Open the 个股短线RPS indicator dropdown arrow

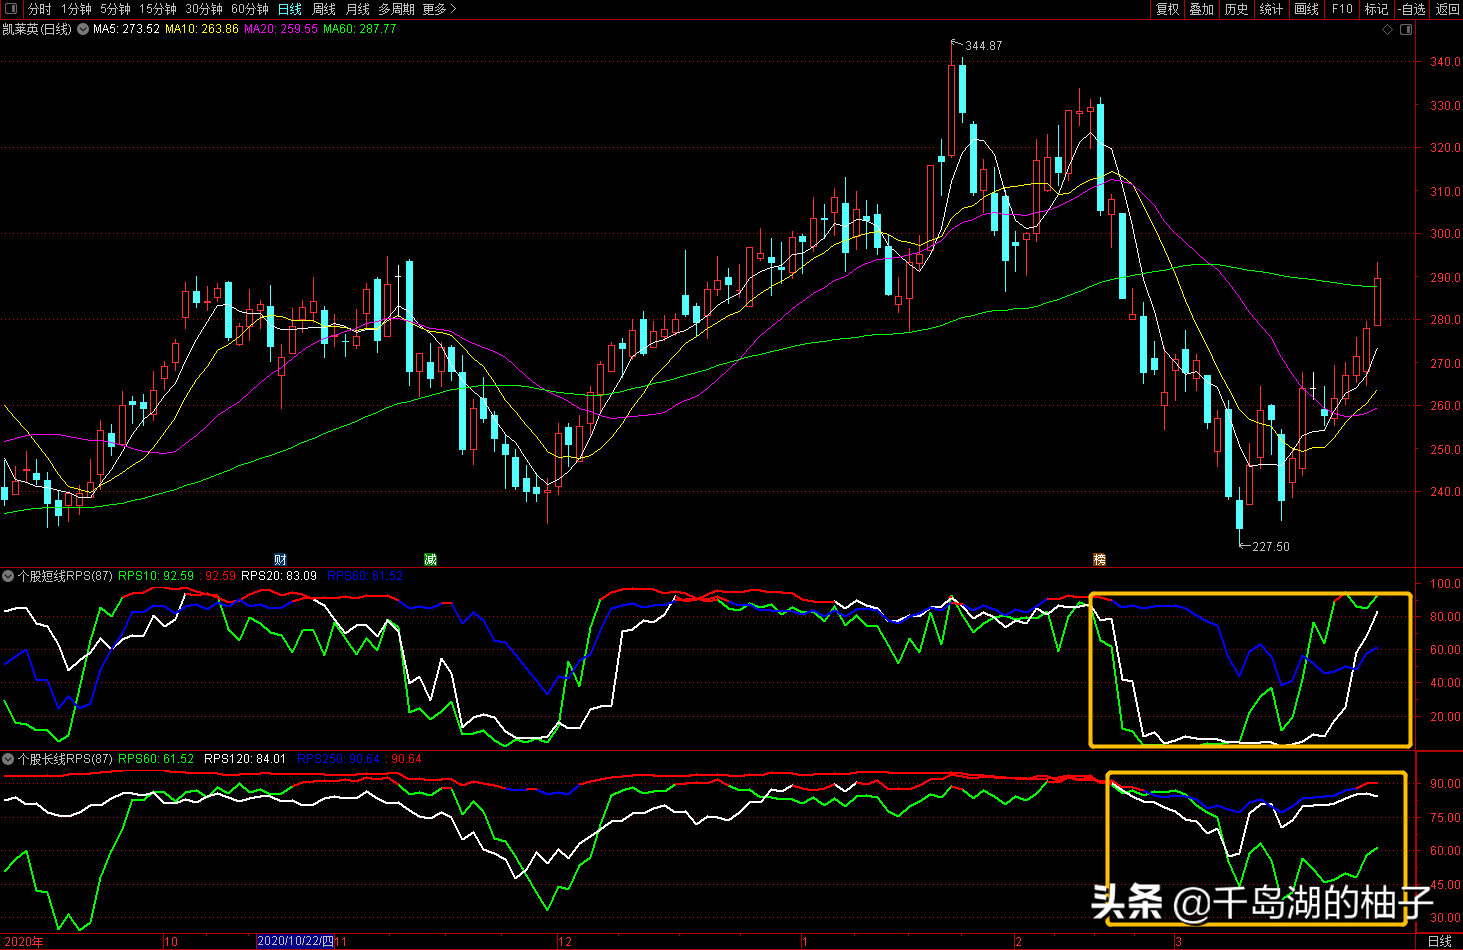(8, 576)
